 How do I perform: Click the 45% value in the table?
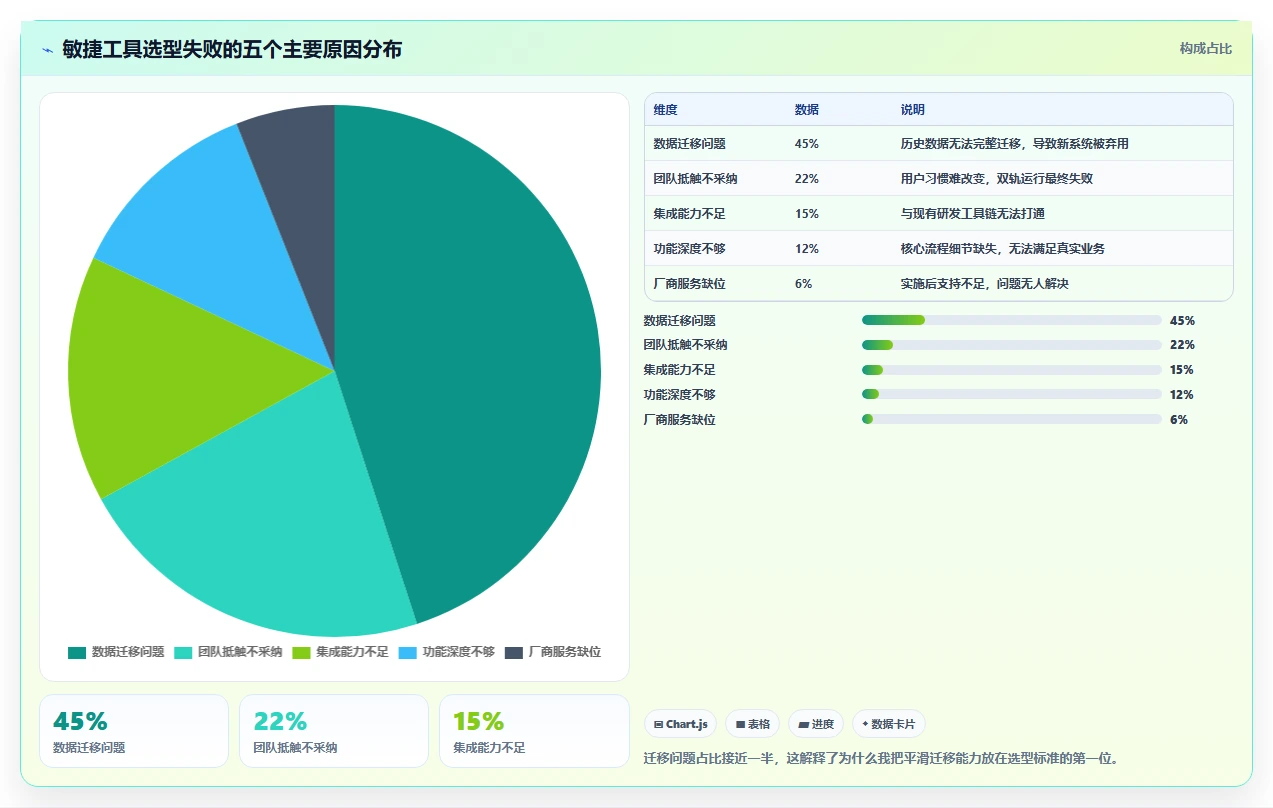point(806,144)
